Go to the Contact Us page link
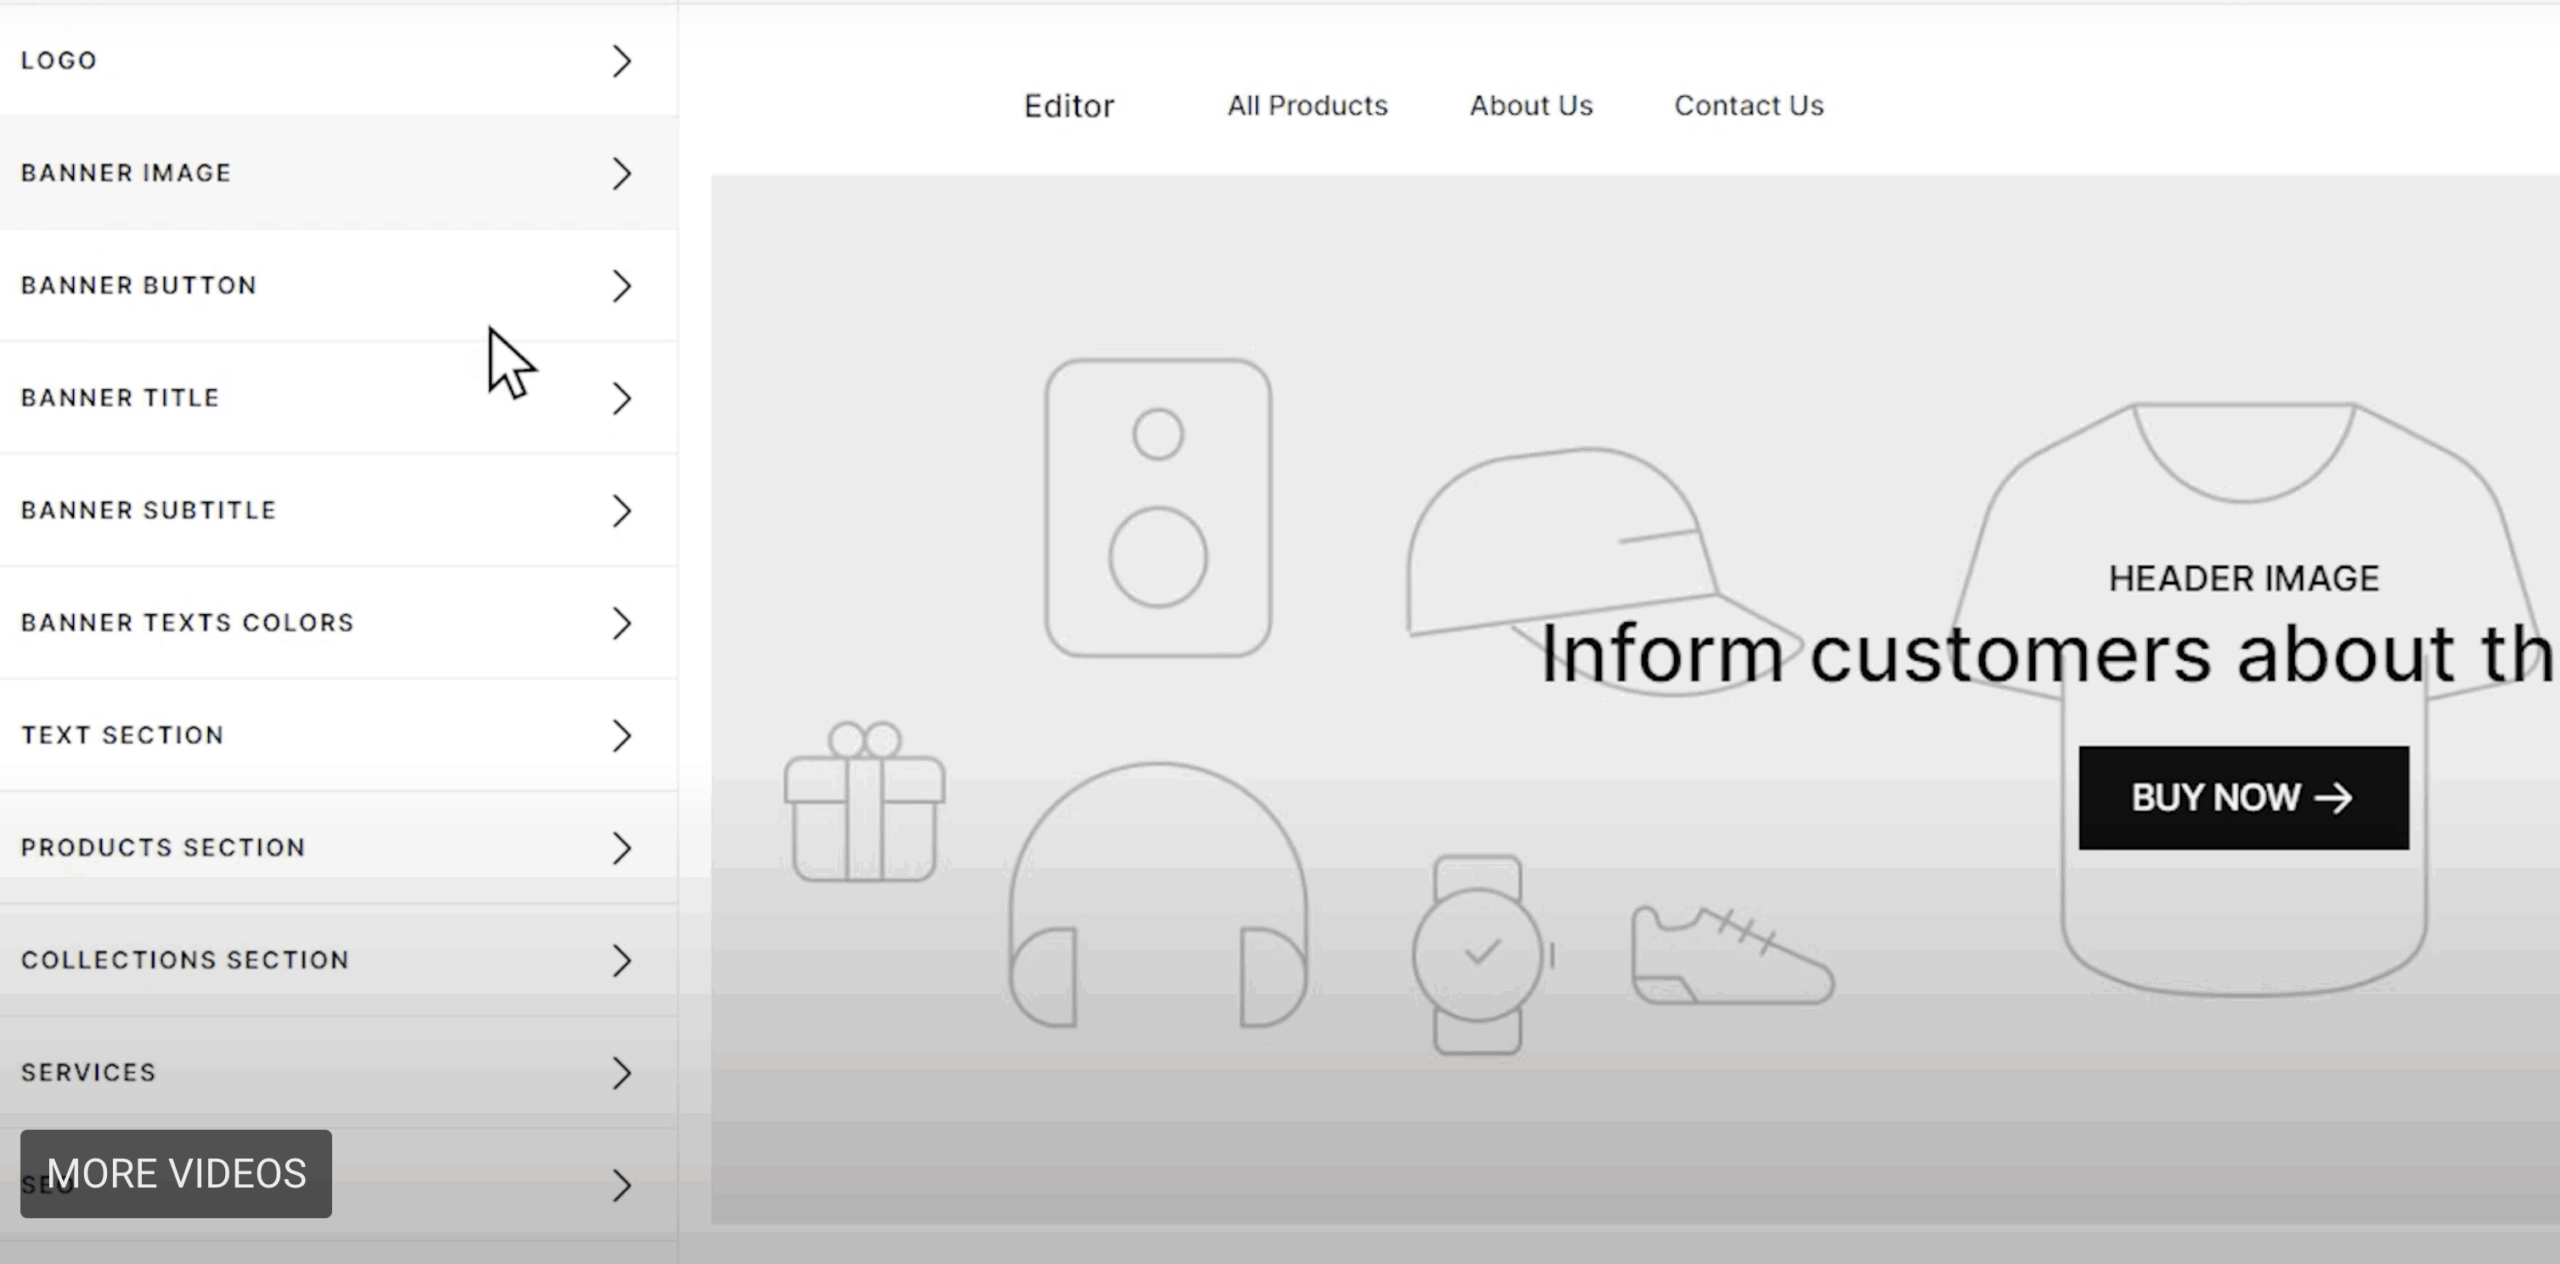 tap(1747, 106)
